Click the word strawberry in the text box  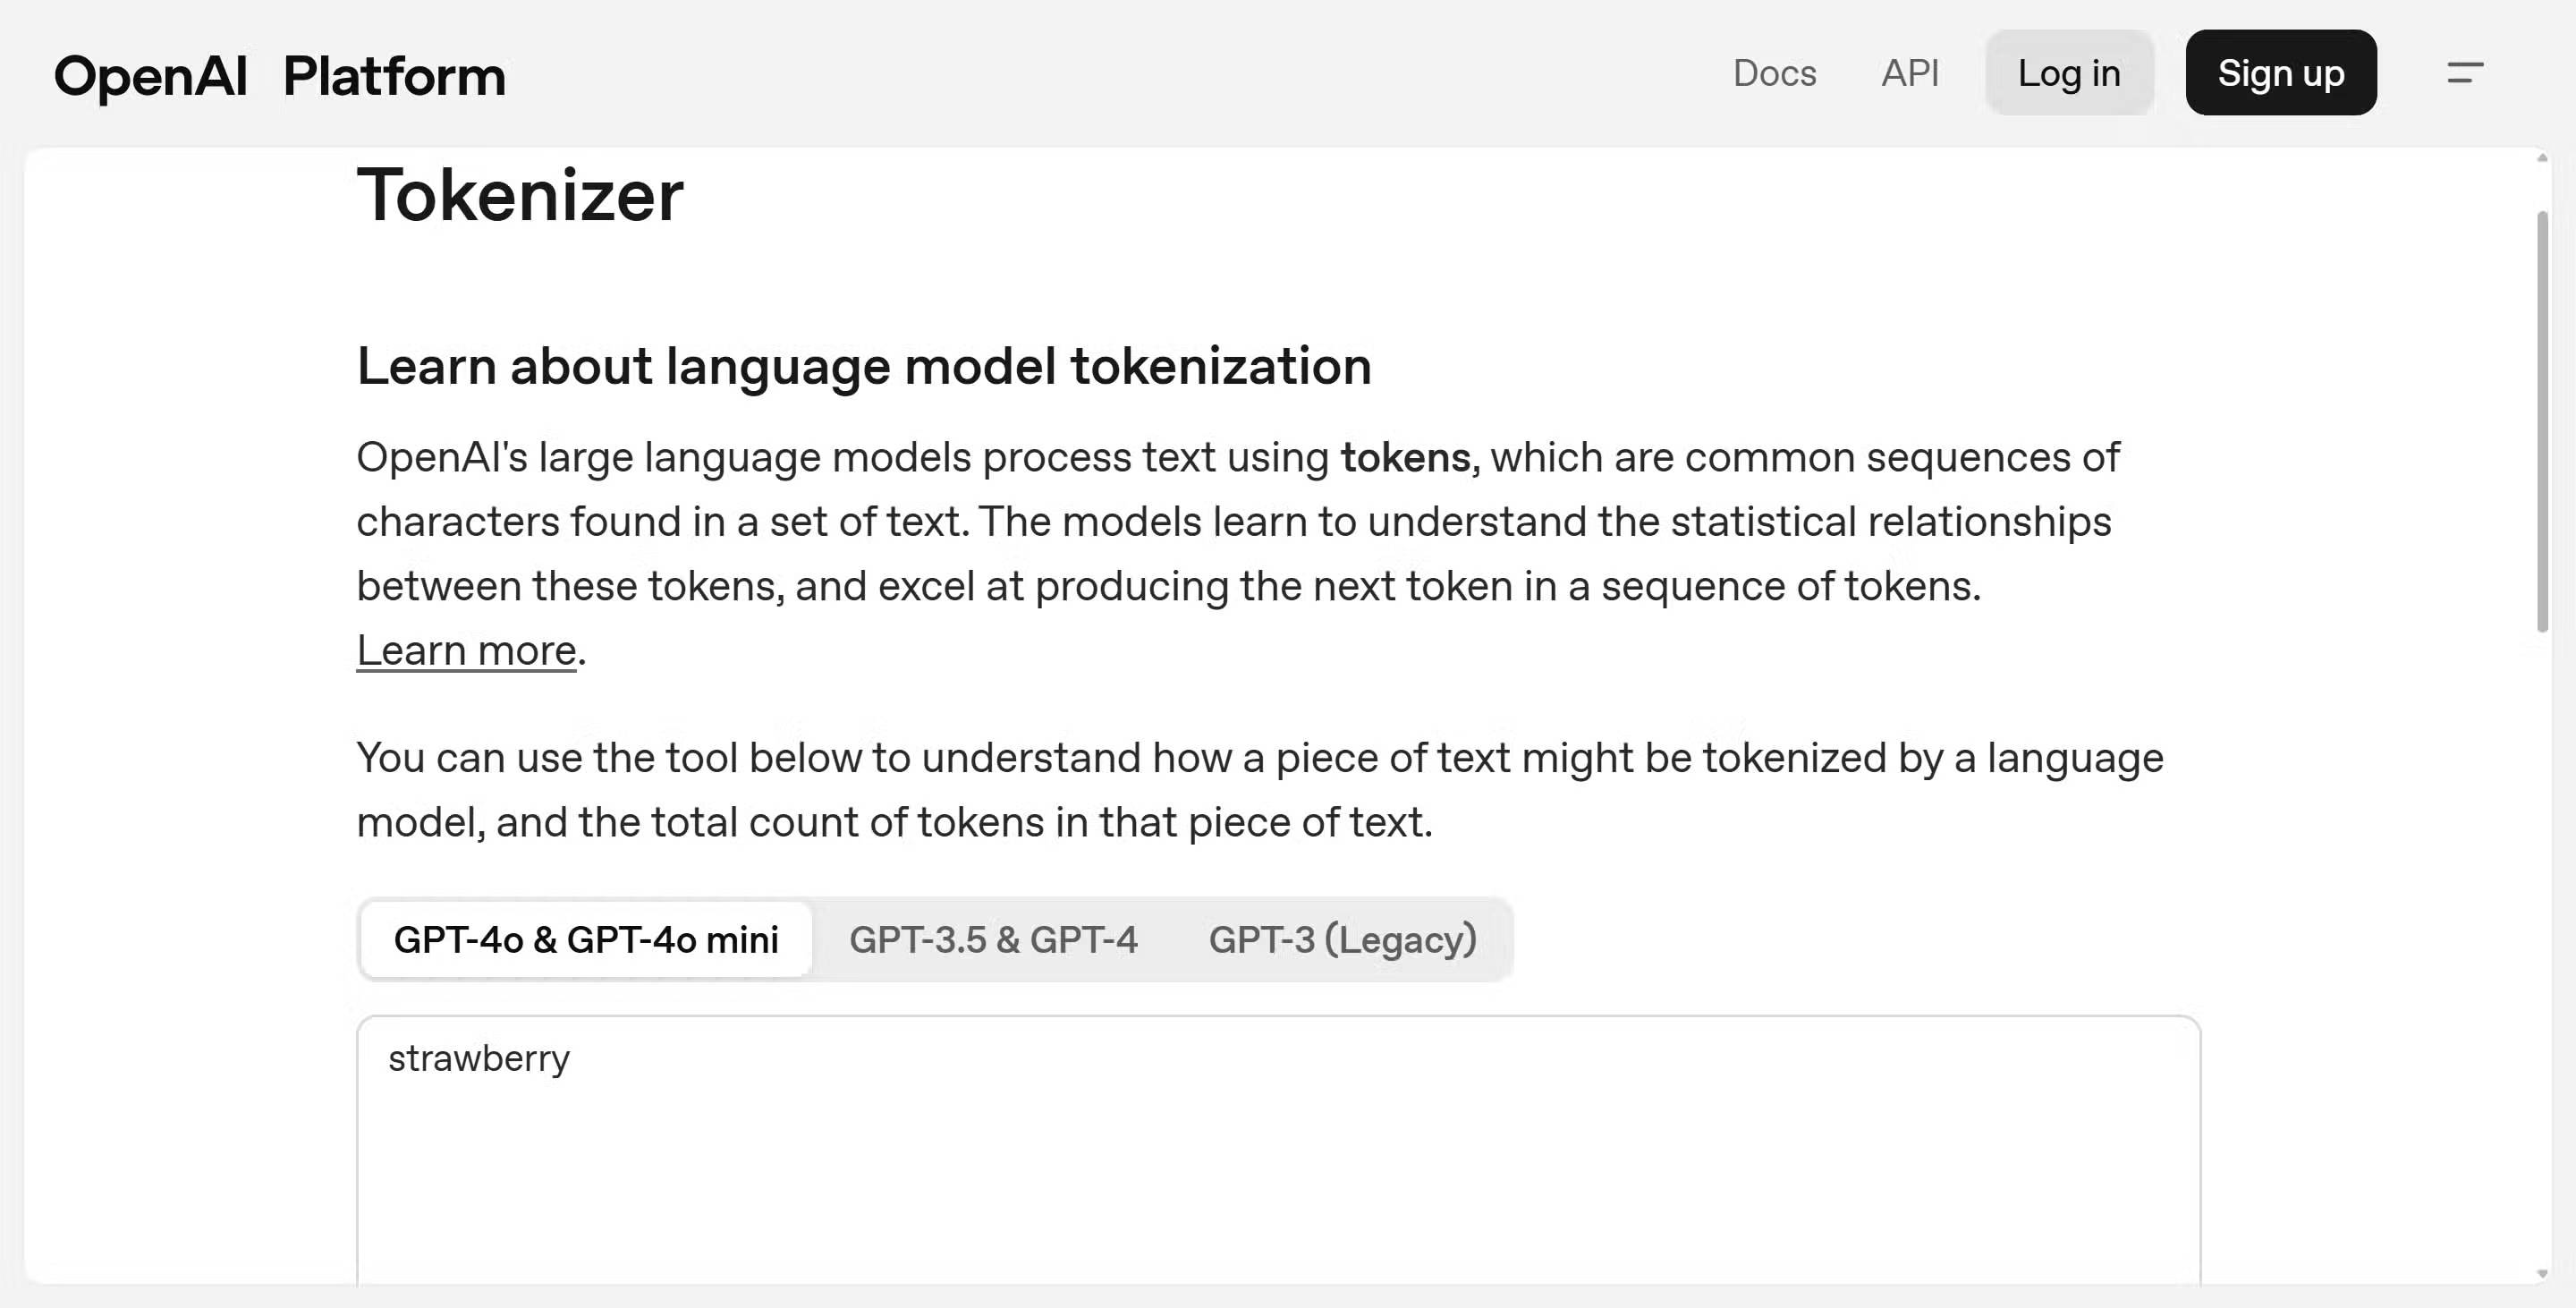tap(479, 1059)
